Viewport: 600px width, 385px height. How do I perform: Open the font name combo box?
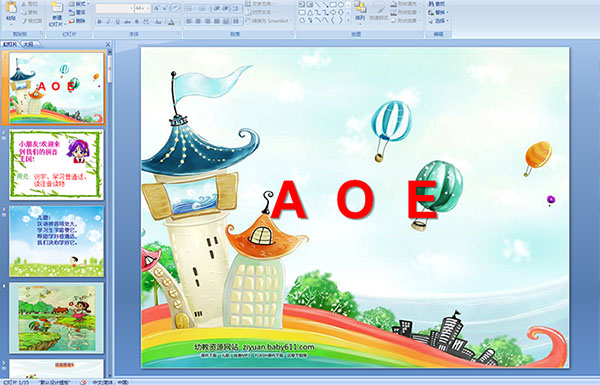pyautogui.click(x=115, y=8)
